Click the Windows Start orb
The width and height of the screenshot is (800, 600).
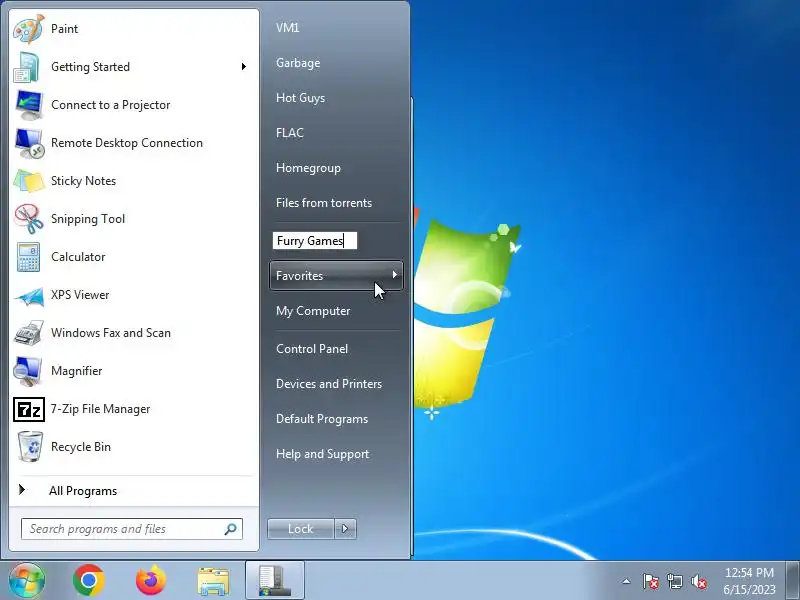(x=26, y=581)
